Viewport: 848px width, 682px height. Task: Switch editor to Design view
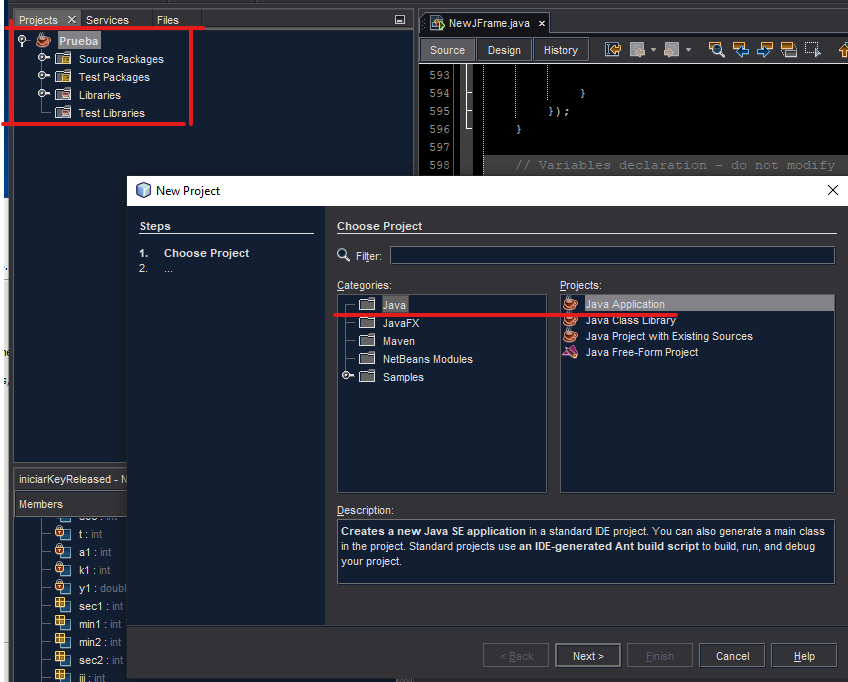[x=504, y=50]
